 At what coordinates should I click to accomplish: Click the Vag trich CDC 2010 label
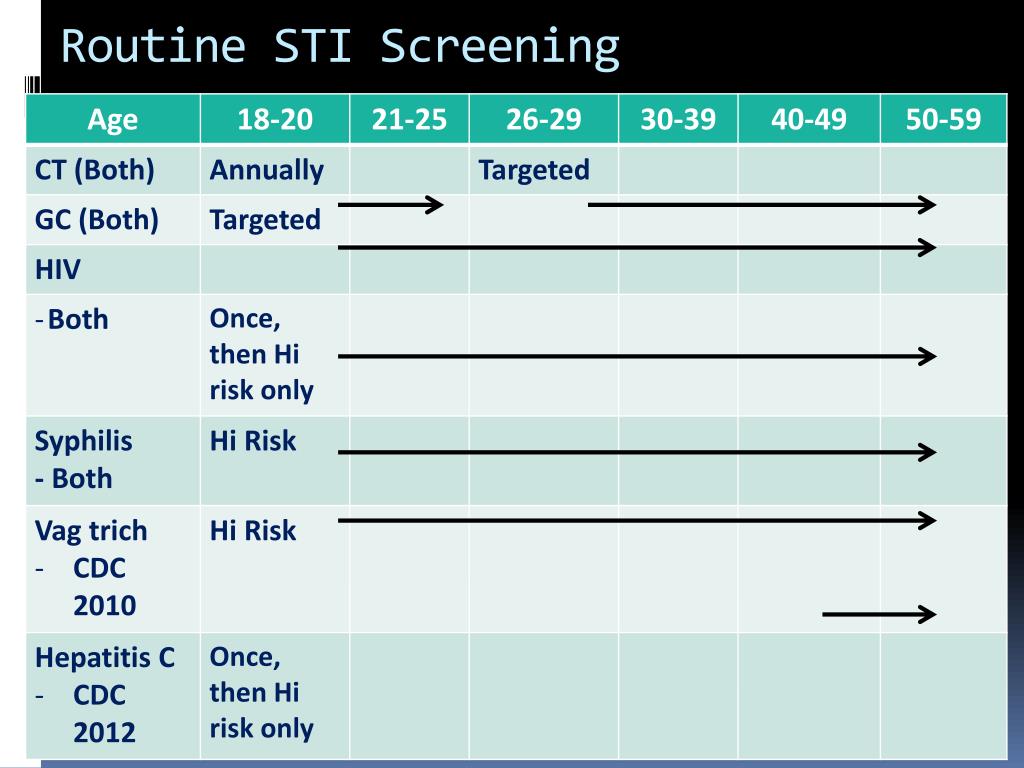91,568
